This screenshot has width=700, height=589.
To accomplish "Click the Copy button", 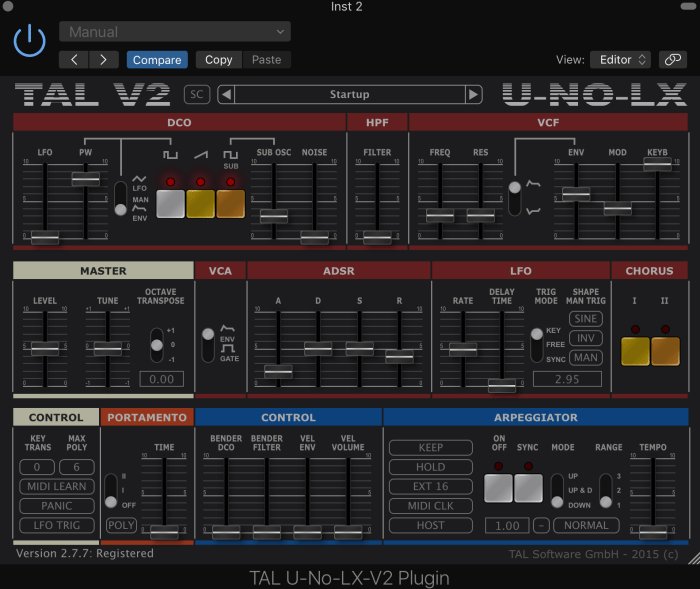I will pos(218,60).
